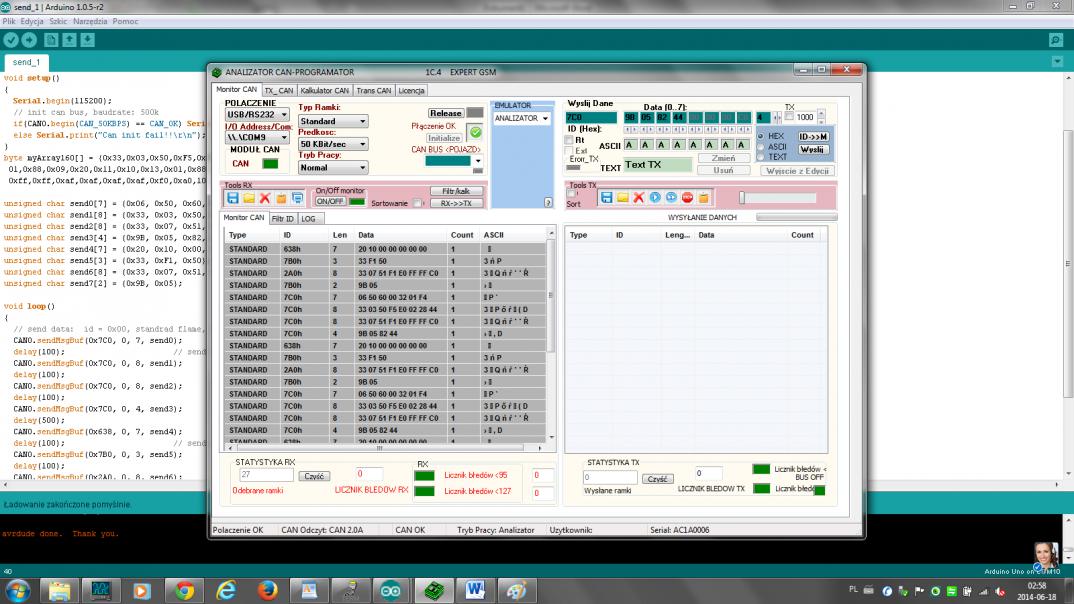Enable the Rt checkbox
Screen dimensions: 1074x604
coord(569,140)
